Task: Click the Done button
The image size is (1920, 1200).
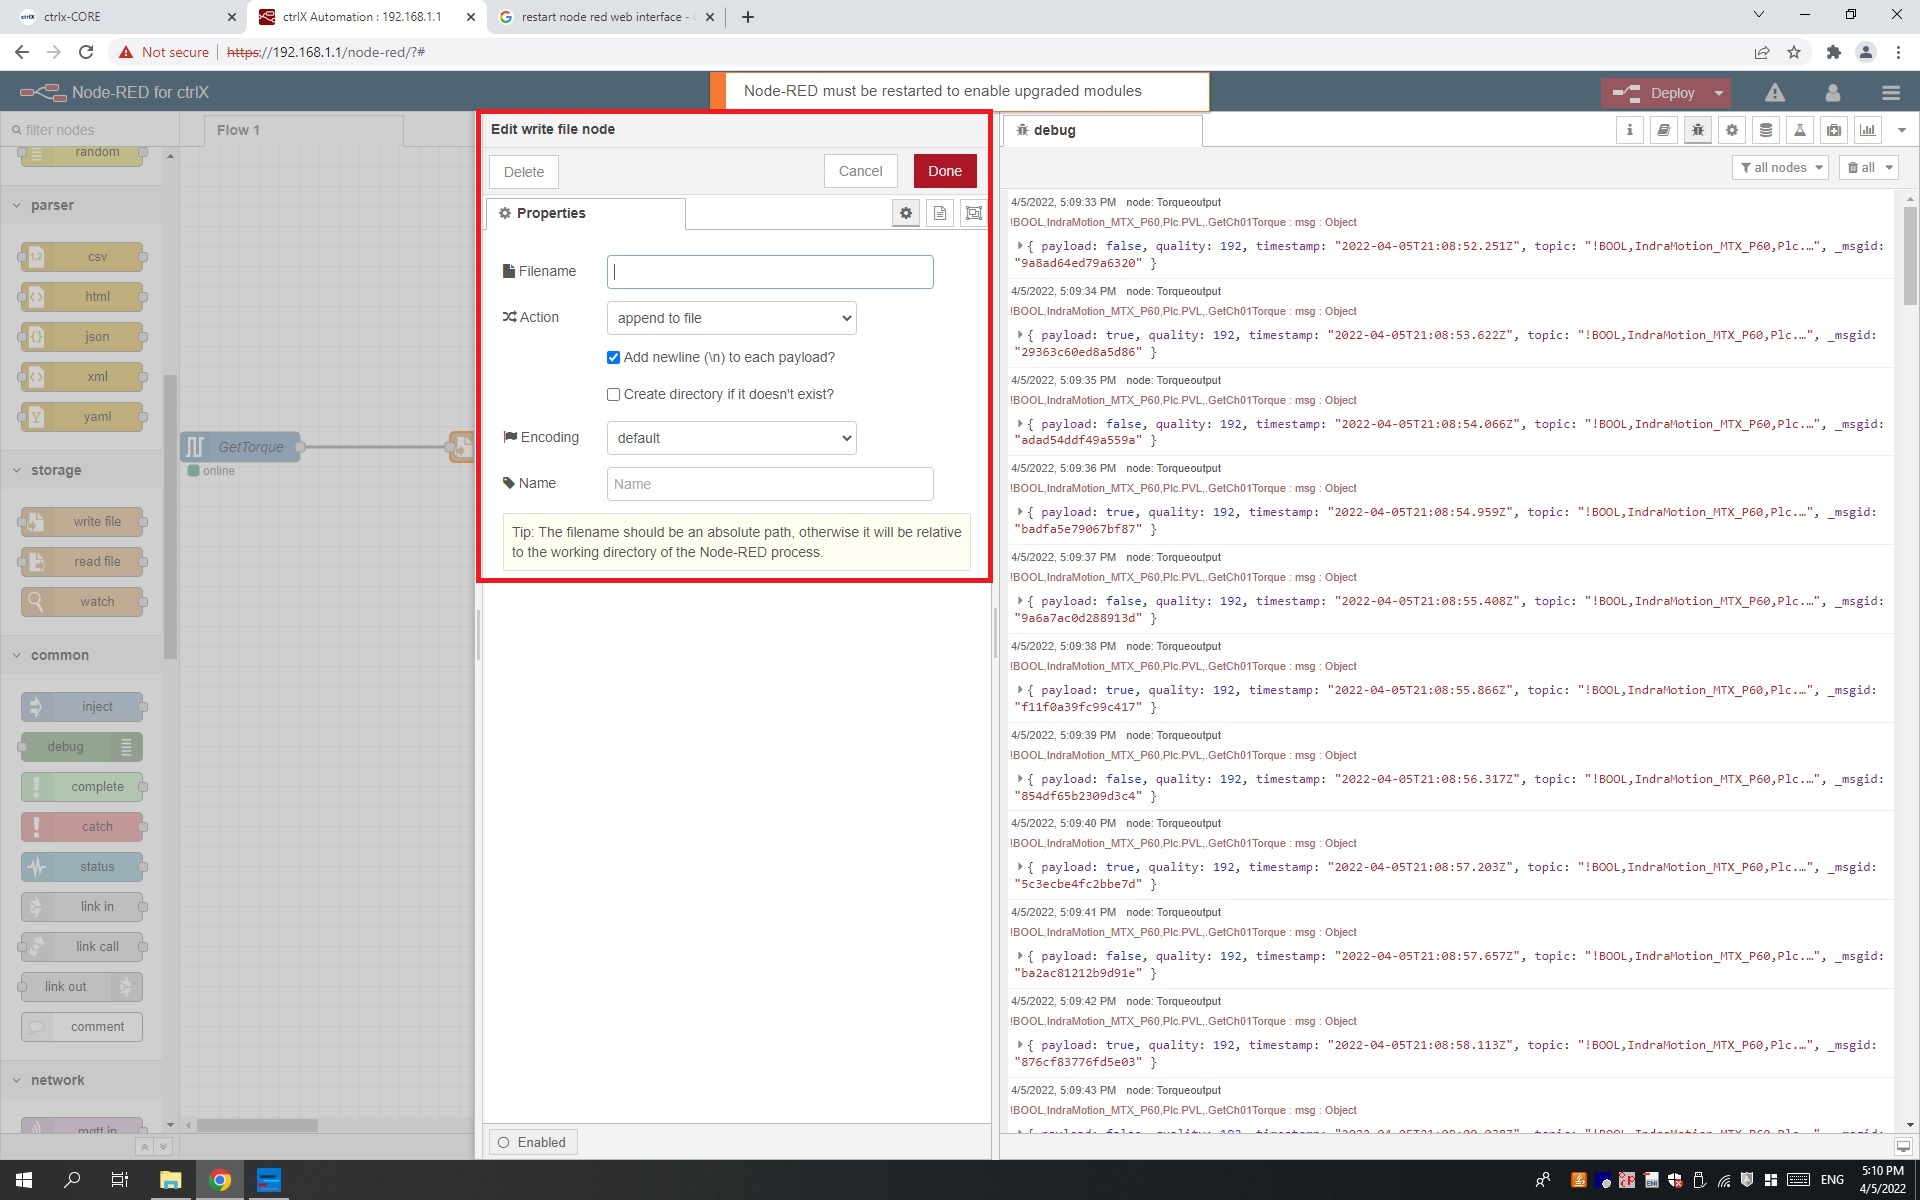Action: (944, 171)
